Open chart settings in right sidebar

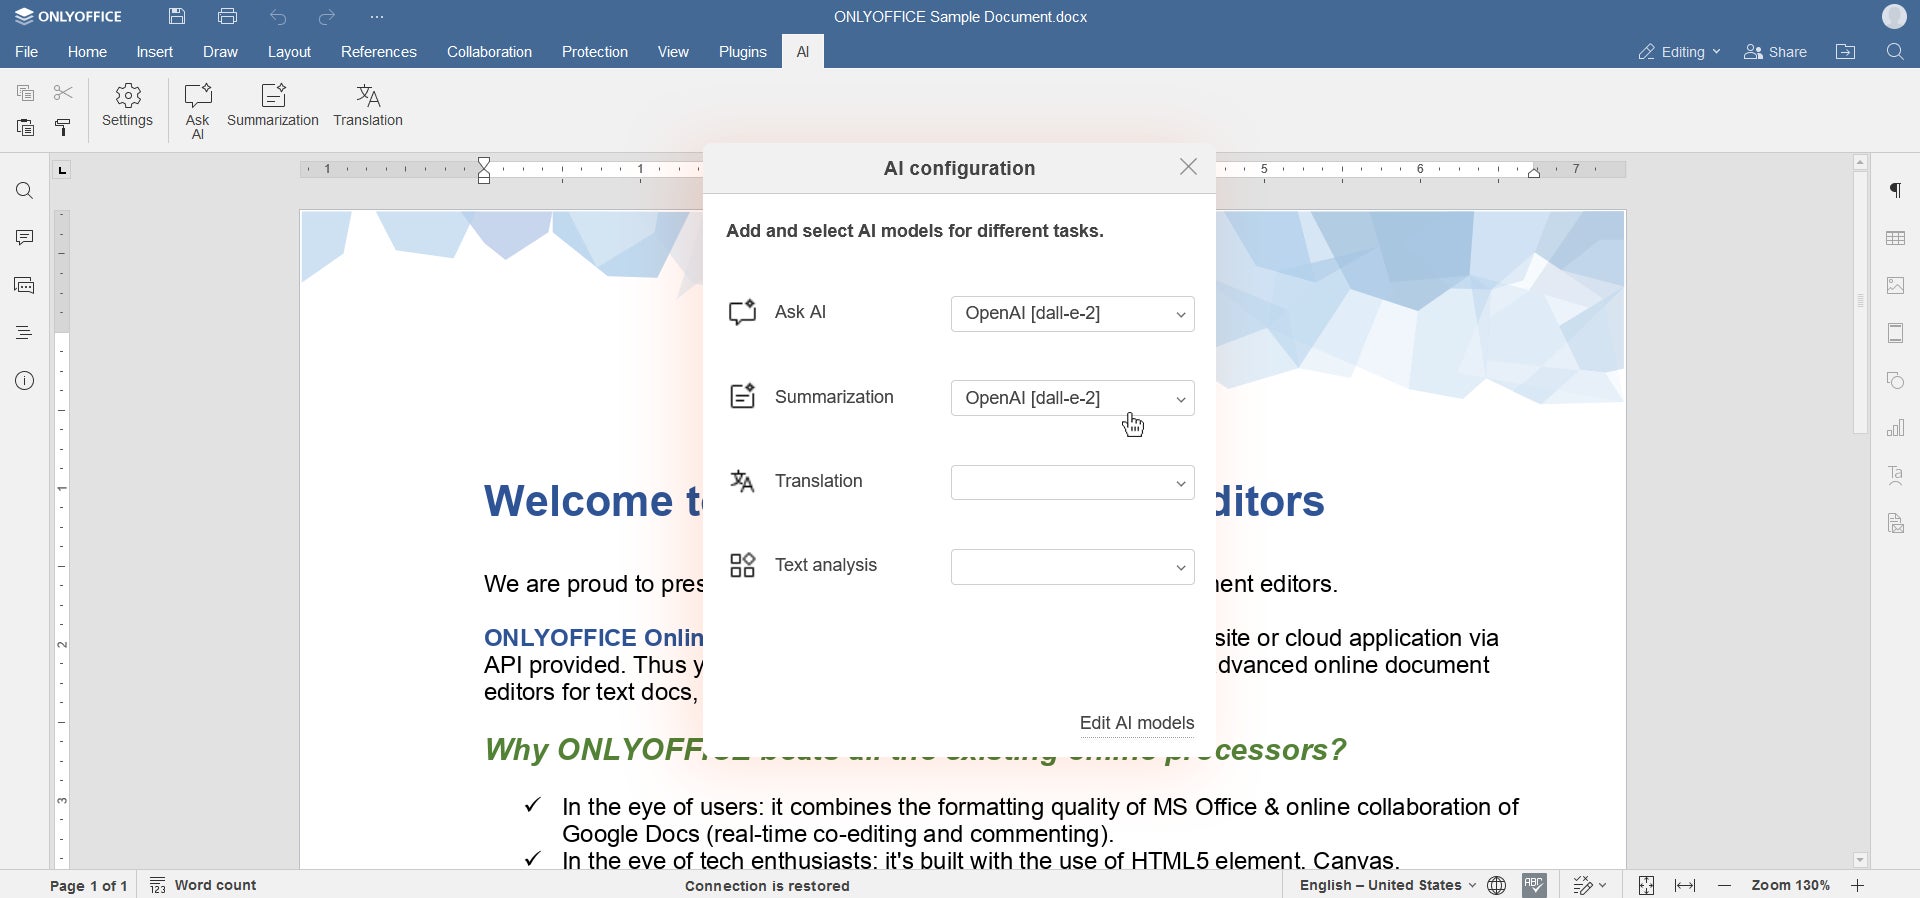click(x=1896, y=428)
